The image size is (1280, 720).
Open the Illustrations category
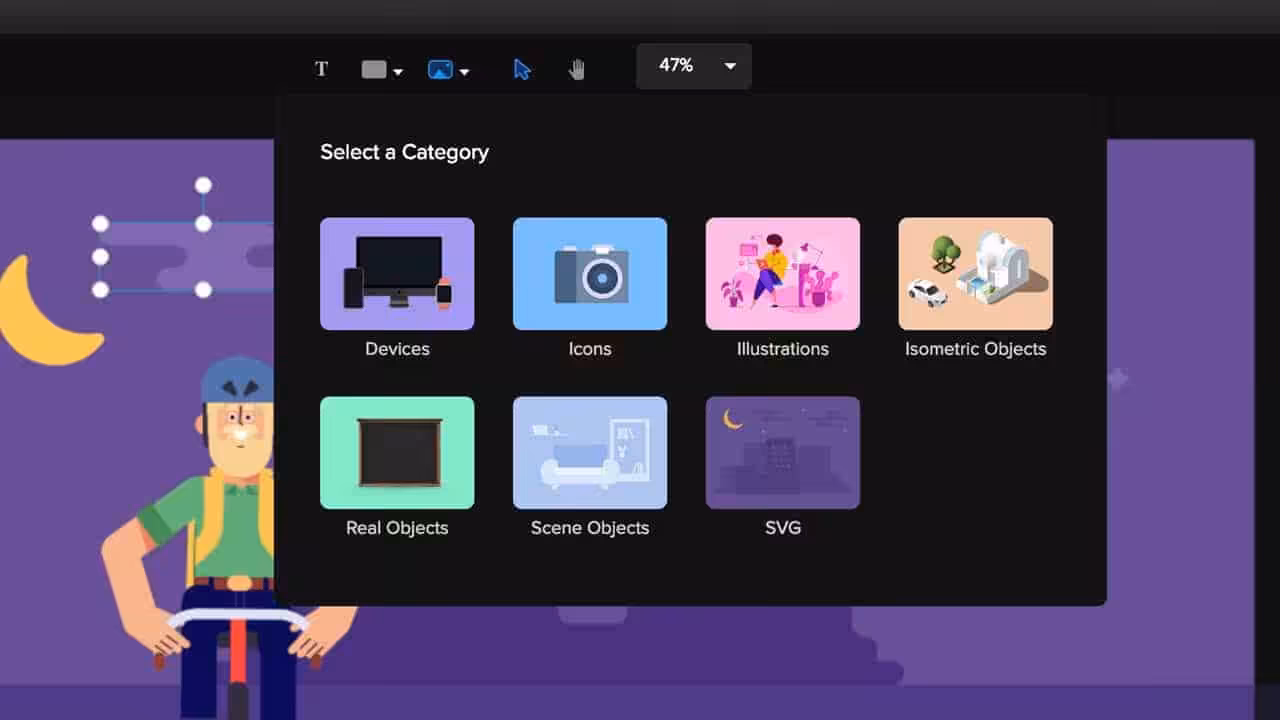click(x=782, y=274)
